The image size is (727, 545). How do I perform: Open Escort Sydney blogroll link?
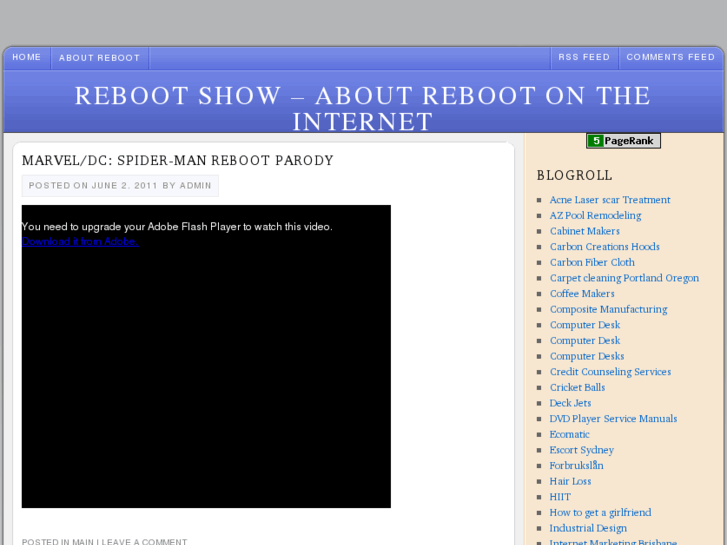point(581,450)
